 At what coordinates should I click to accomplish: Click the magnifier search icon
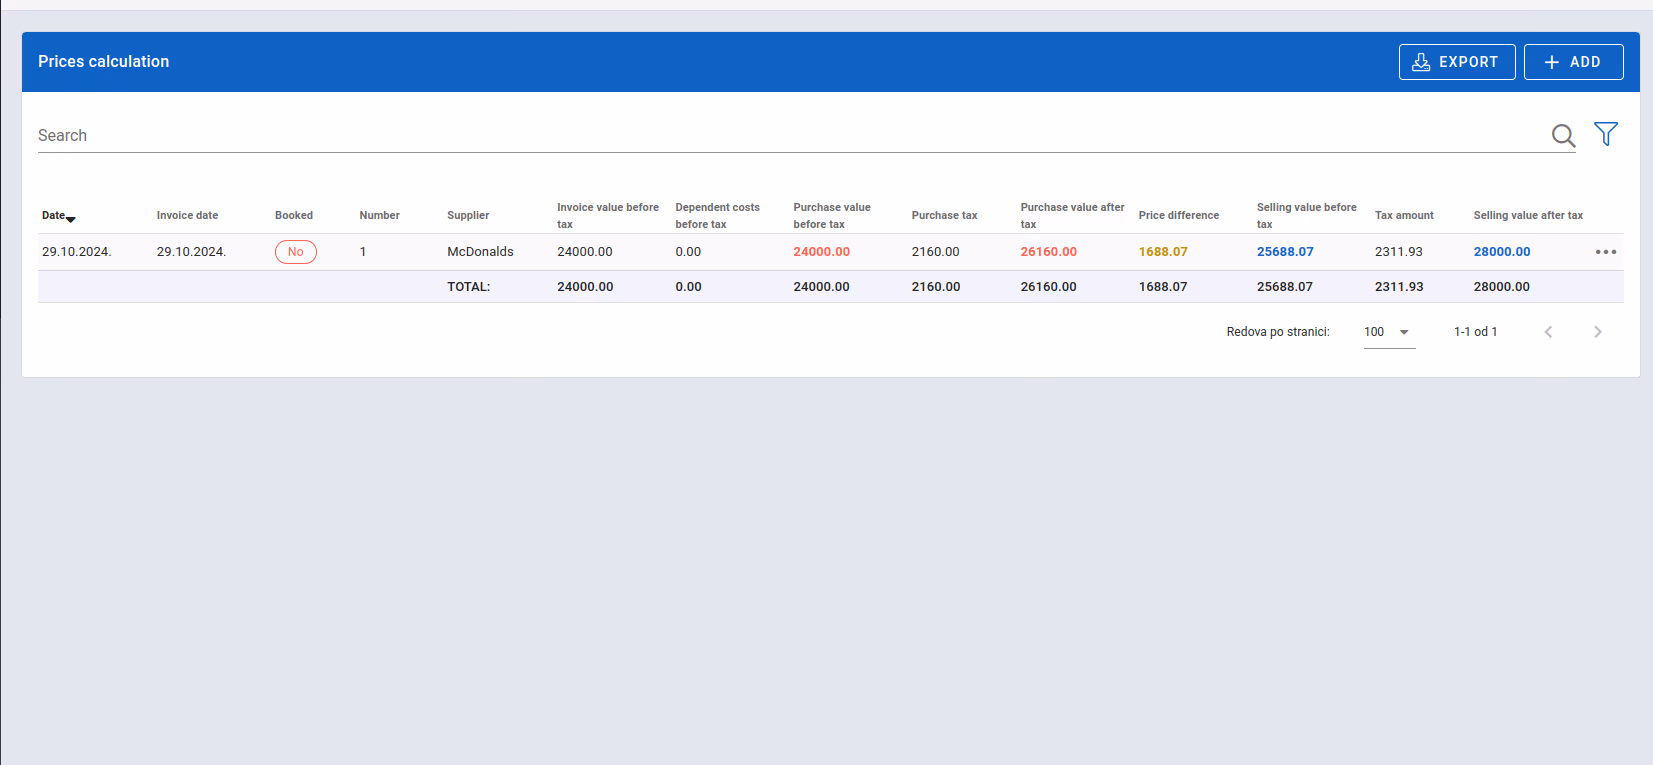(x=1563, y=135)
